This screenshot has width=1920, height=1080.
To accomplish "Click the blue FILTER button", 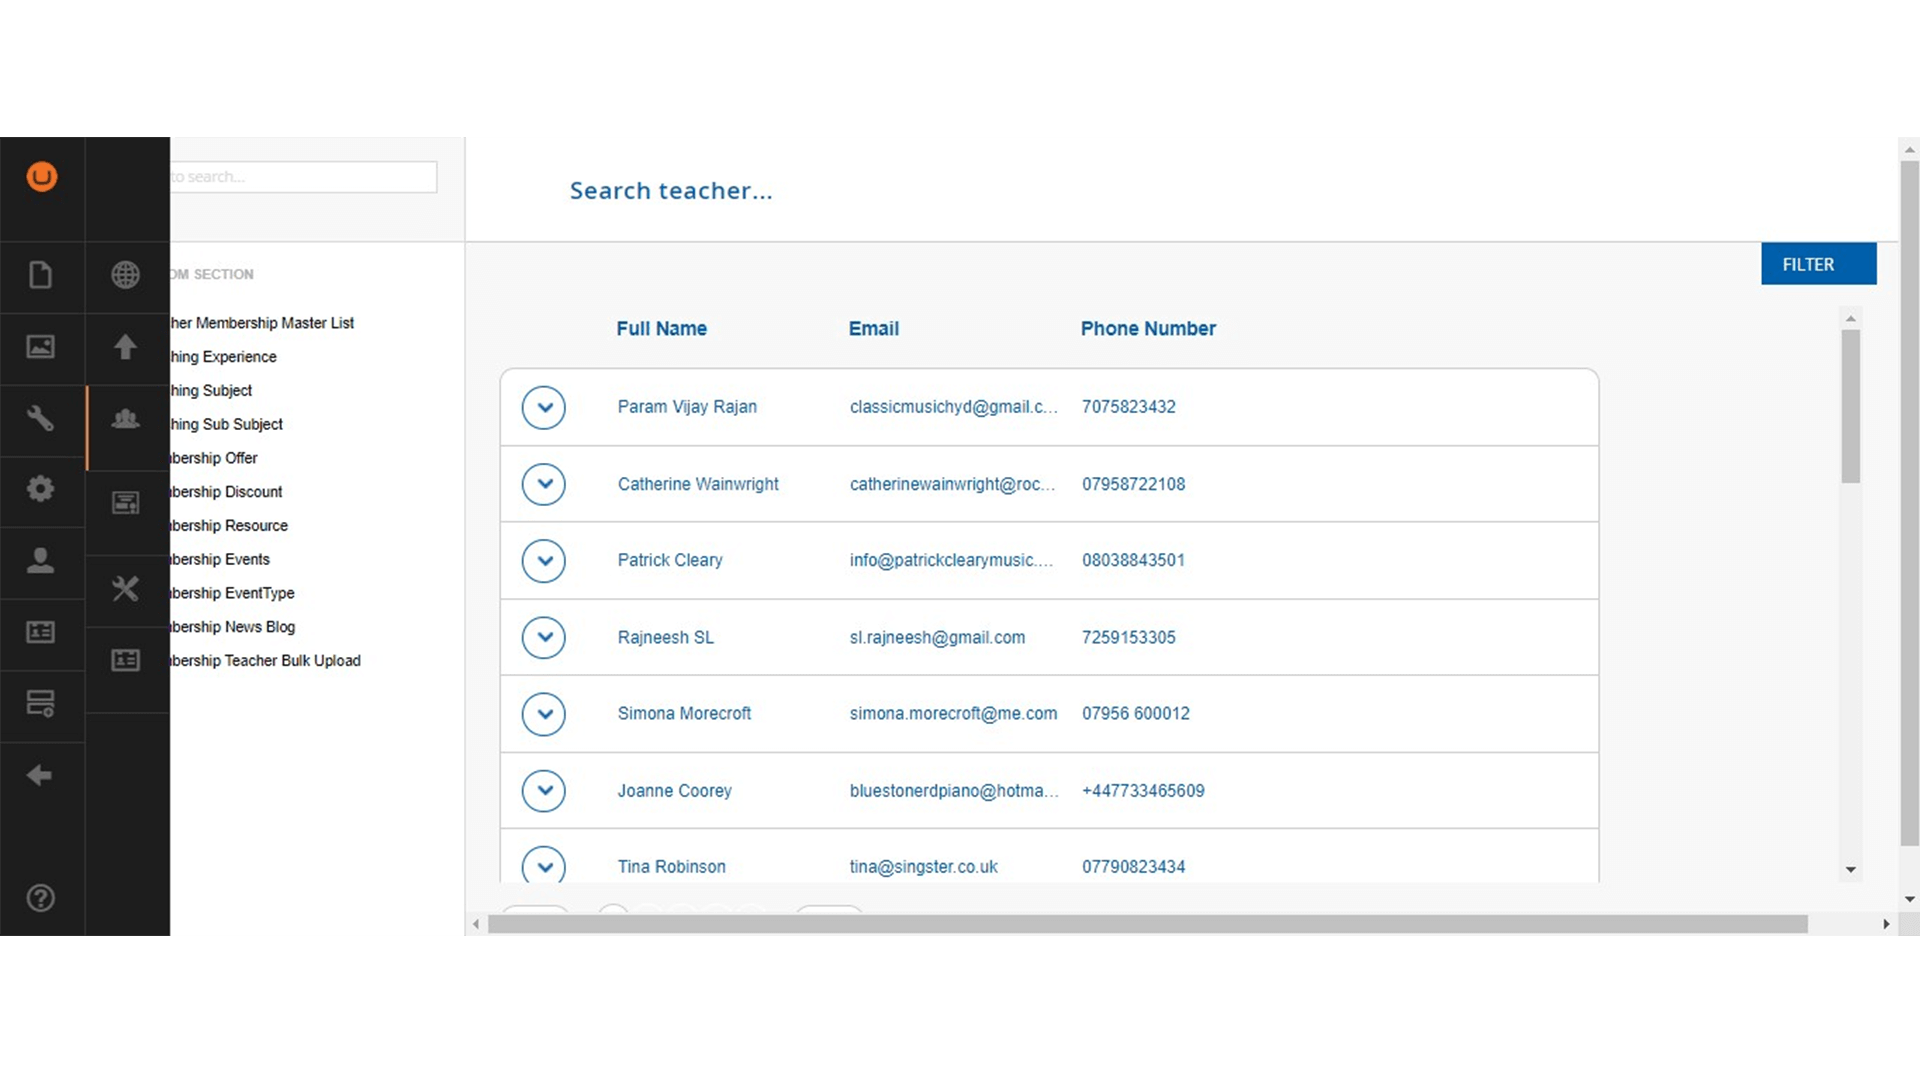I will 1818,264.
